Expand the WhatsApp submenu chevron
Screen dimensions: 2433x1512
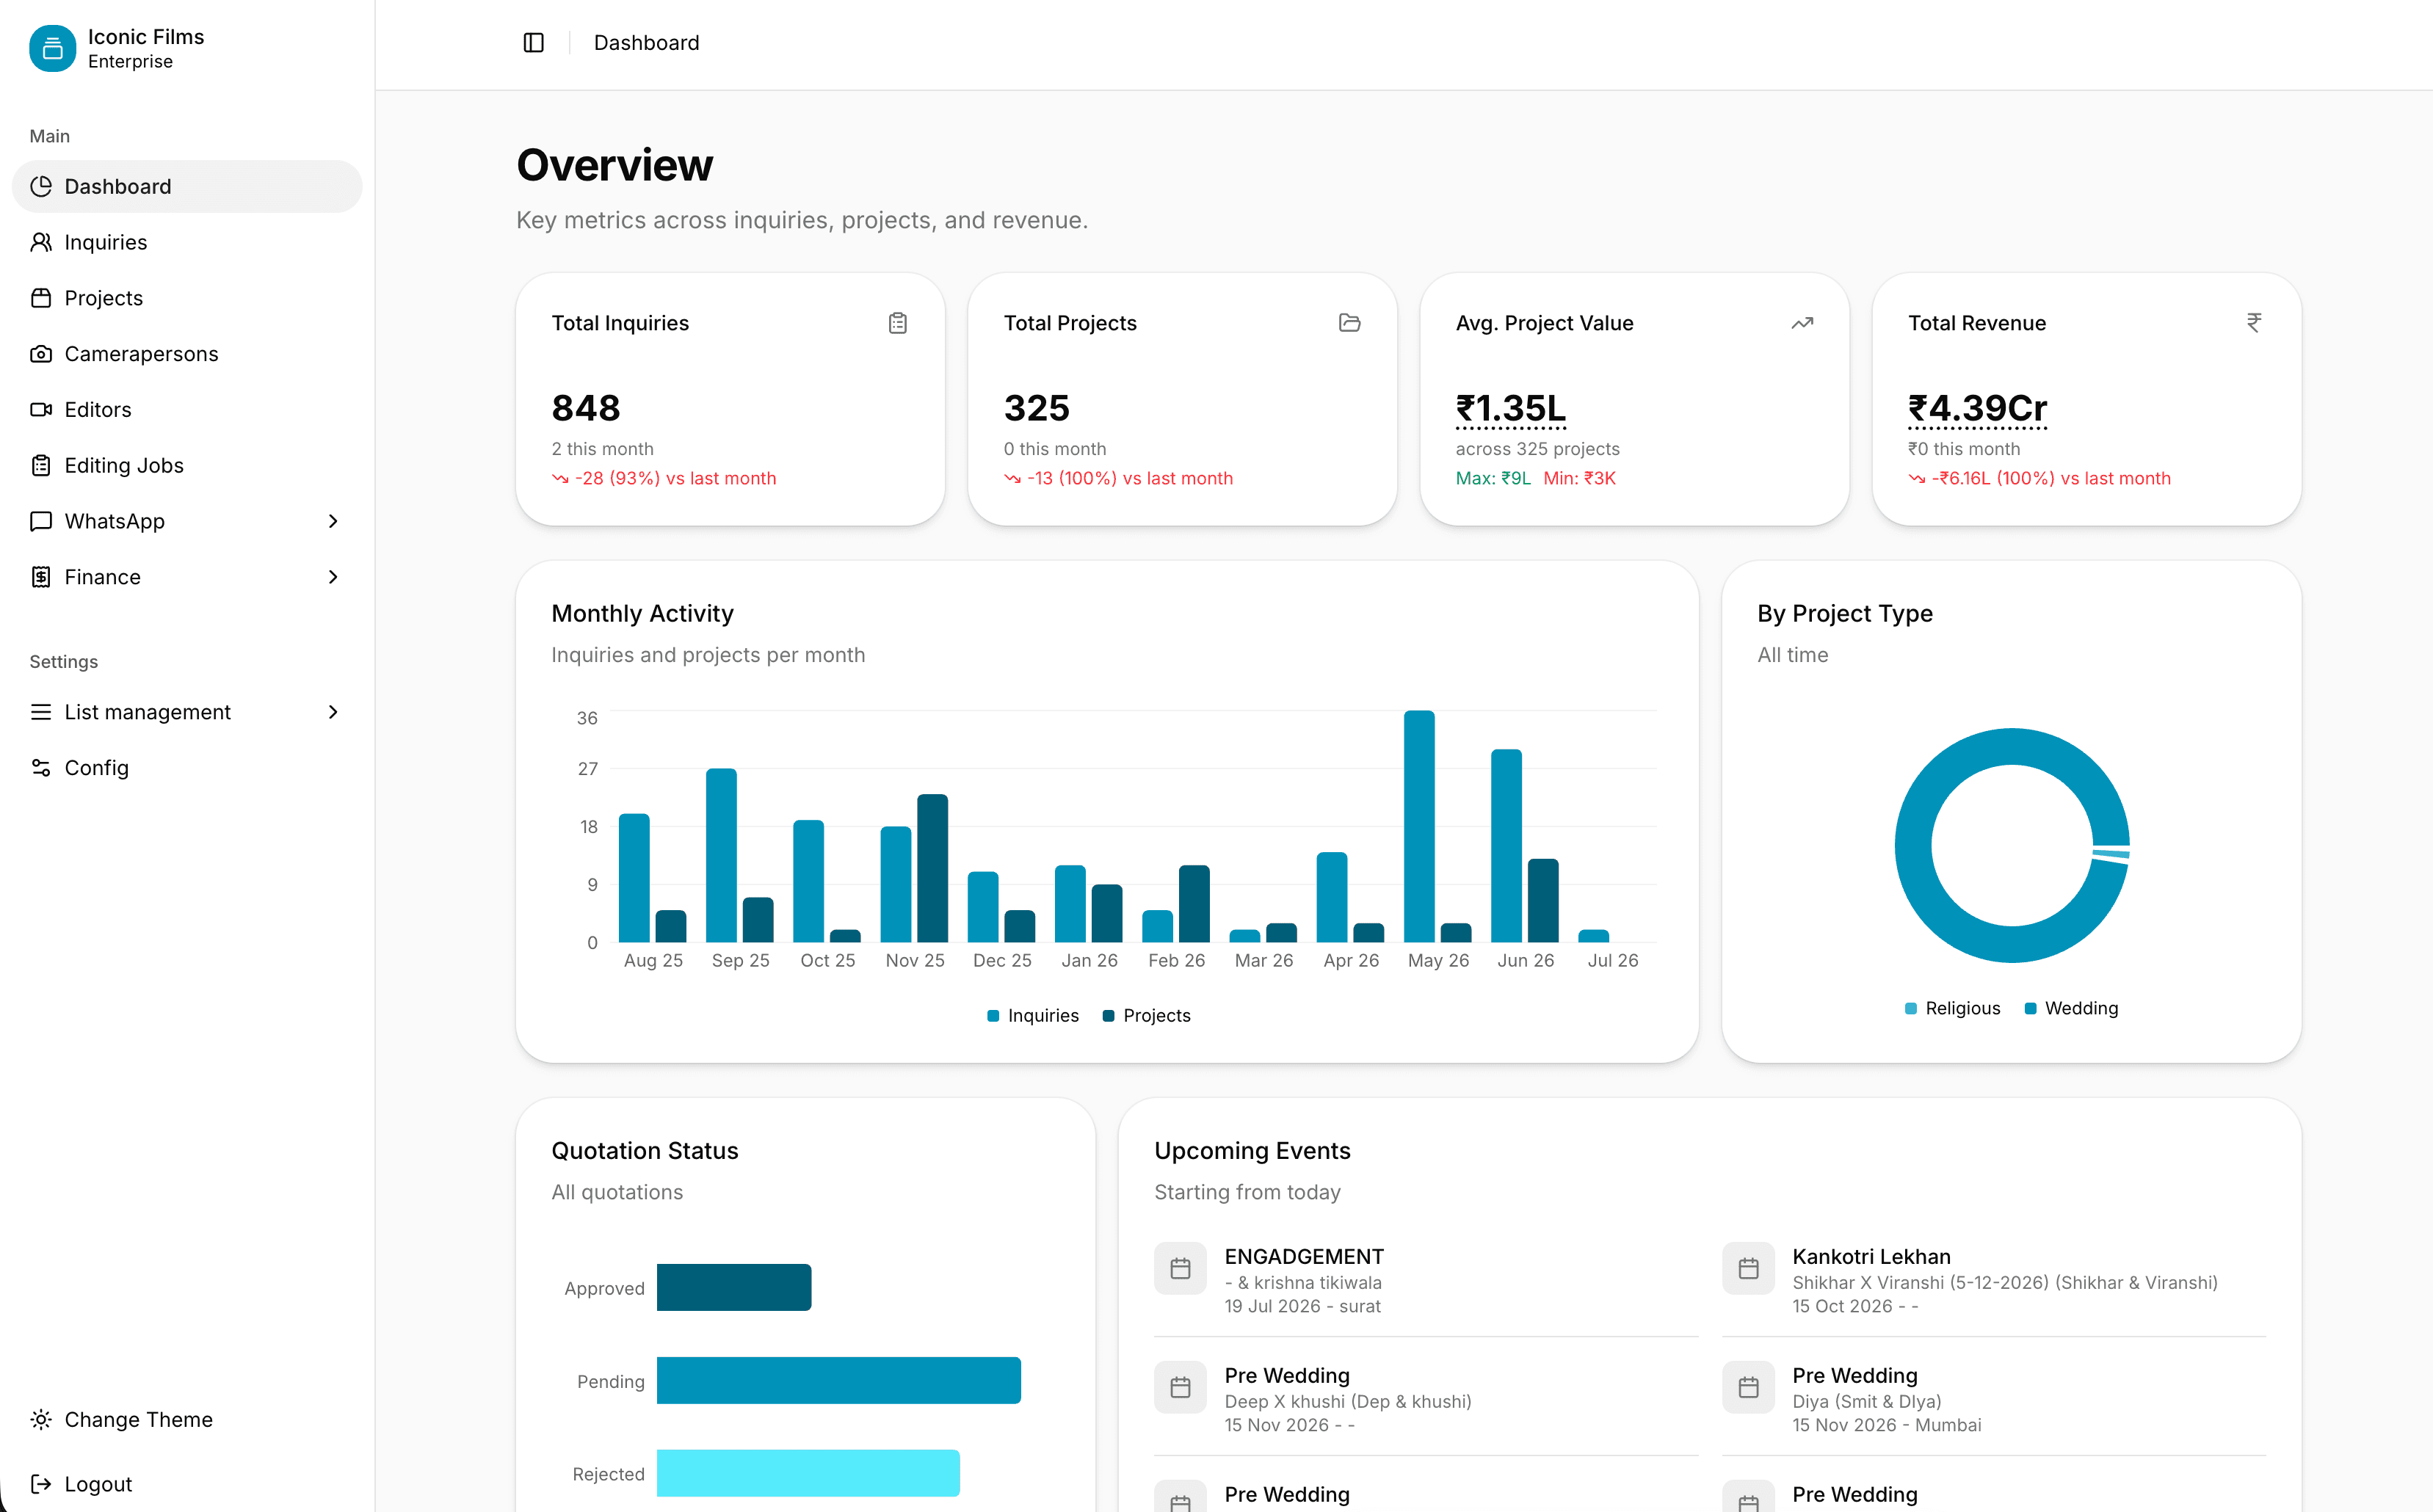point(333,521)
